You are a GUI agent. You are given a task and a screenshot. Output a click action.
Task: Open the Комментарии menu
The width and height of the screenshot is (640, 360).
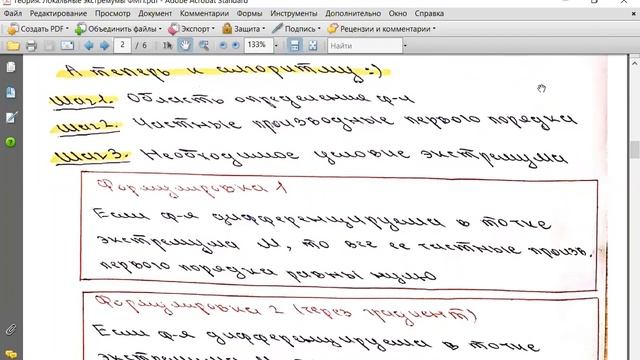[204, 13]
